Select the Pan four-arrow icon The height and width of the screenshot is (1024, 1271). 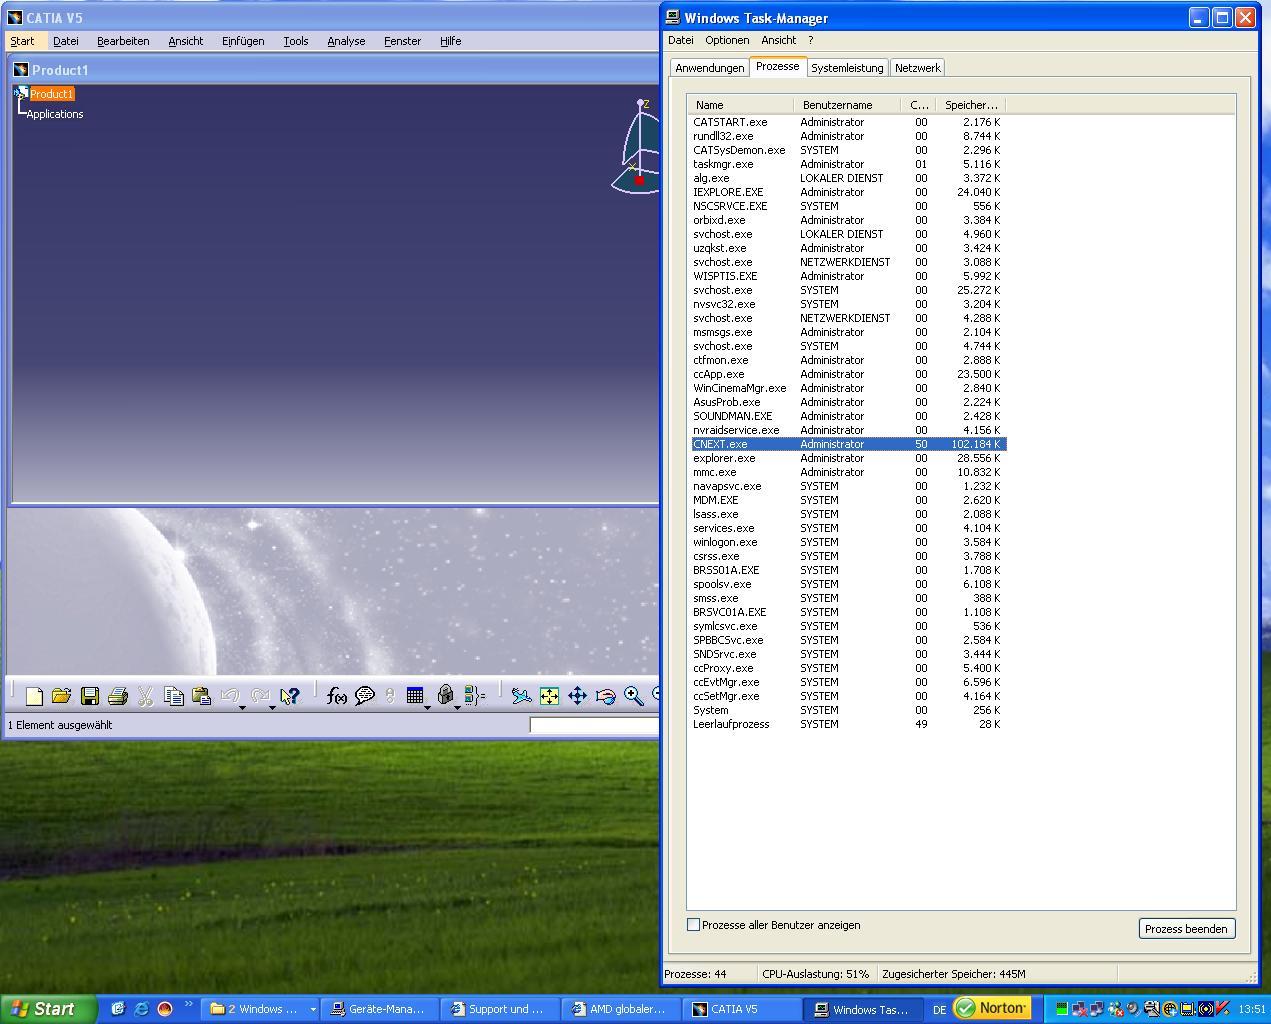(x=577, y=696)
